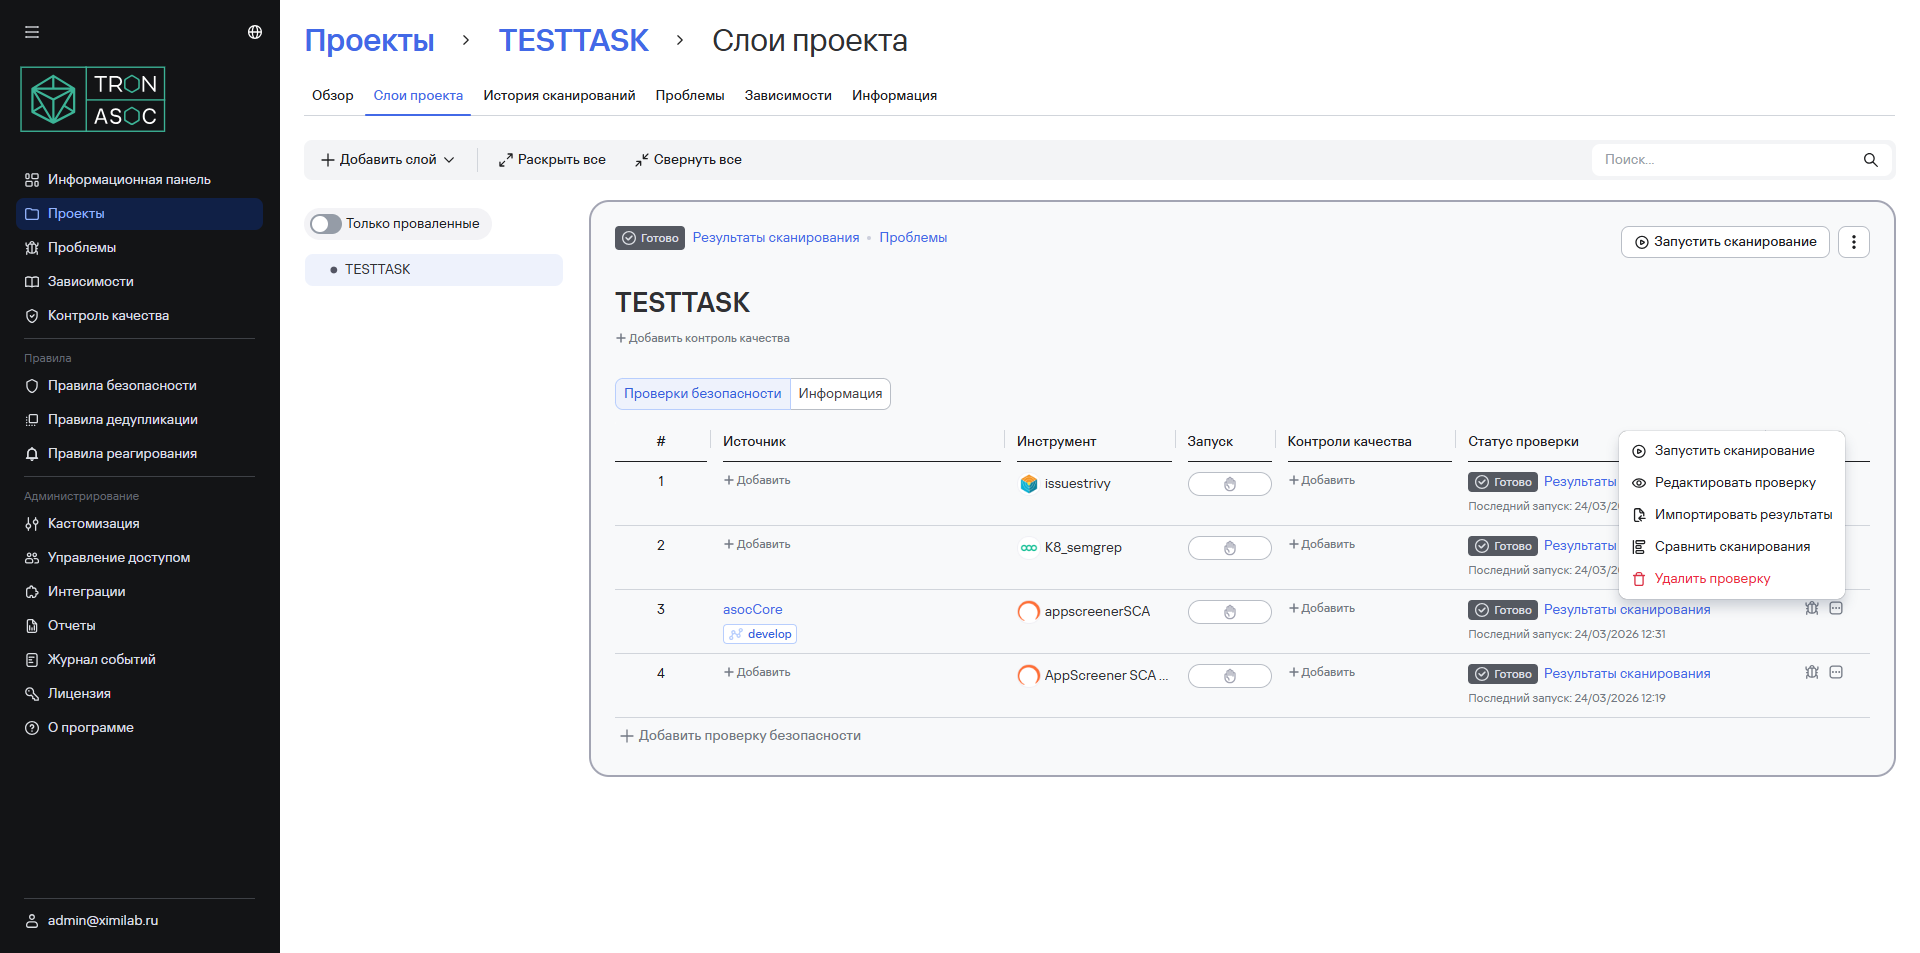Expand all layers with 'Раскрыть все'

coord(551,159)
